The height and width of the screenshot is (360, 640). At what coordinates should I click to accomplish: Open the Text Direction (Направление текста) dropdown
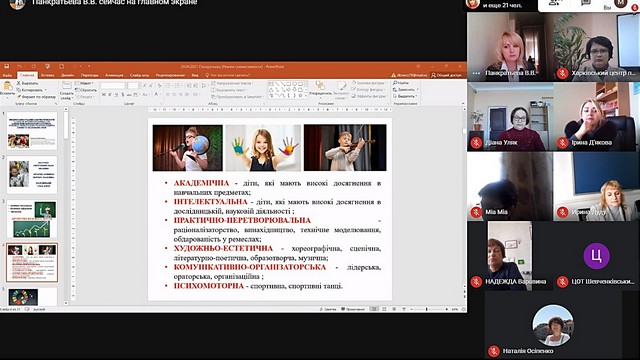coord(232,83)
